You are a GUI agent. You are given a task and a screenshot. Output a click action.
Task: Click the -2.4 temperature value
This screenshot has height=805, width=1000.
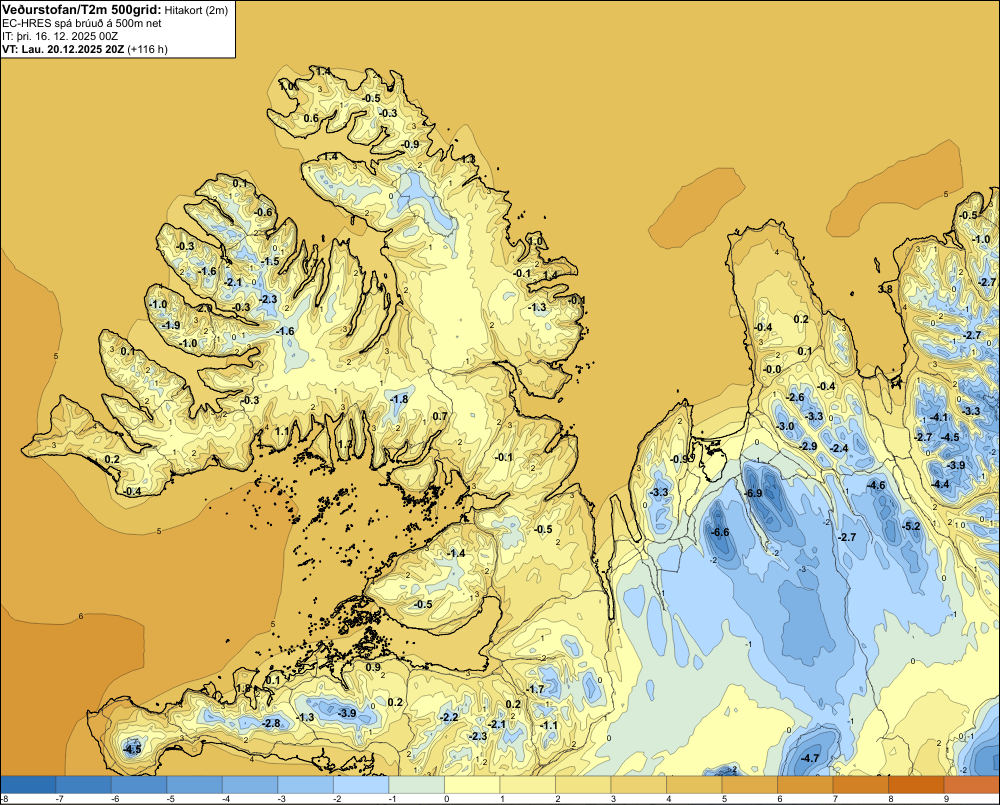click(x=840, y=448)
